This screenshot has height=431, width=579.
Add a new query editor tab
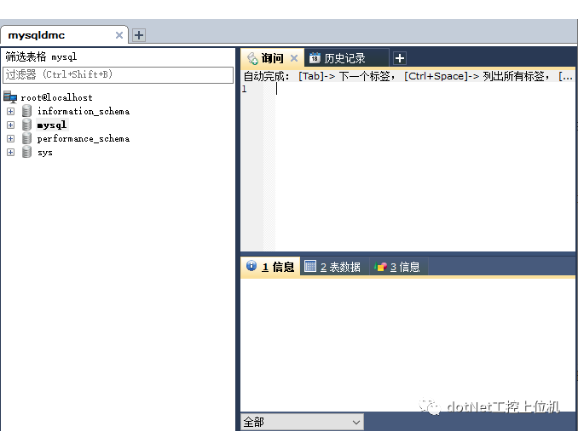[400, 58]
